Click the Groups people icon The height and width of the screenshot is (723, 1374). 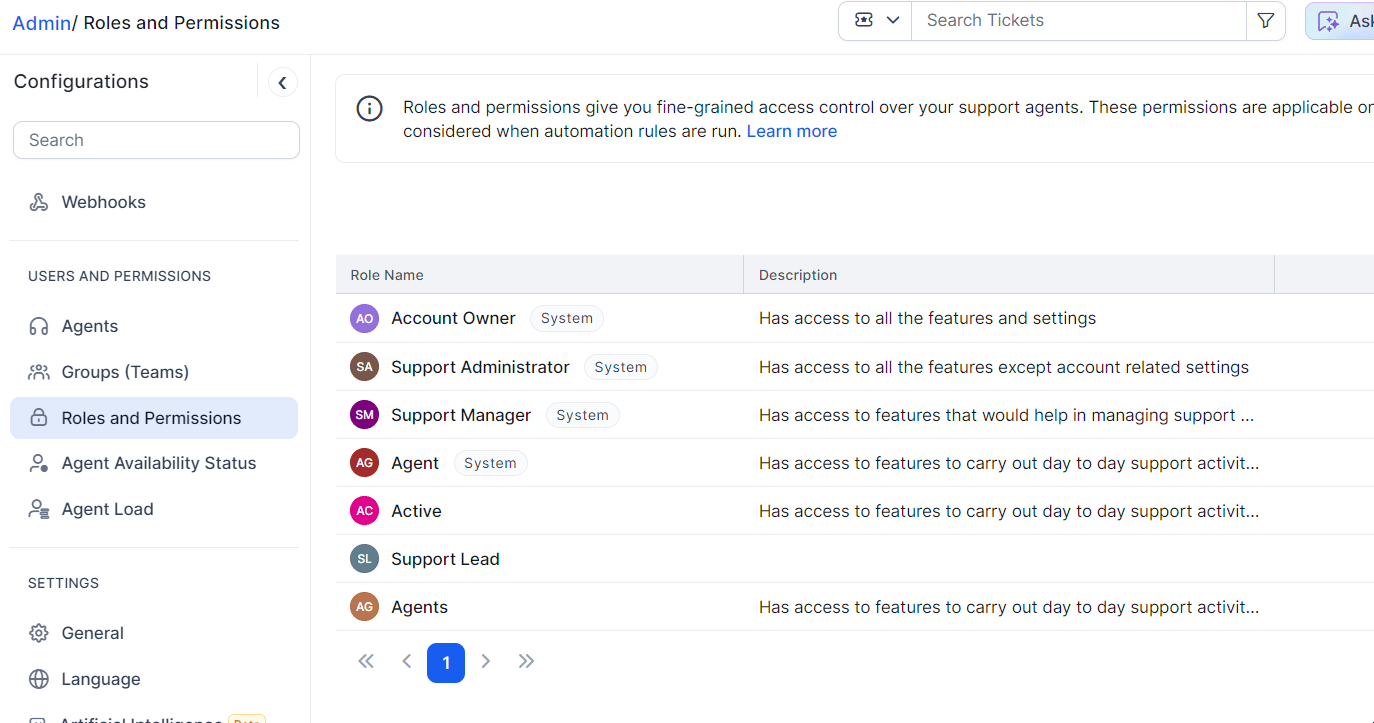(x=39, y=372)
